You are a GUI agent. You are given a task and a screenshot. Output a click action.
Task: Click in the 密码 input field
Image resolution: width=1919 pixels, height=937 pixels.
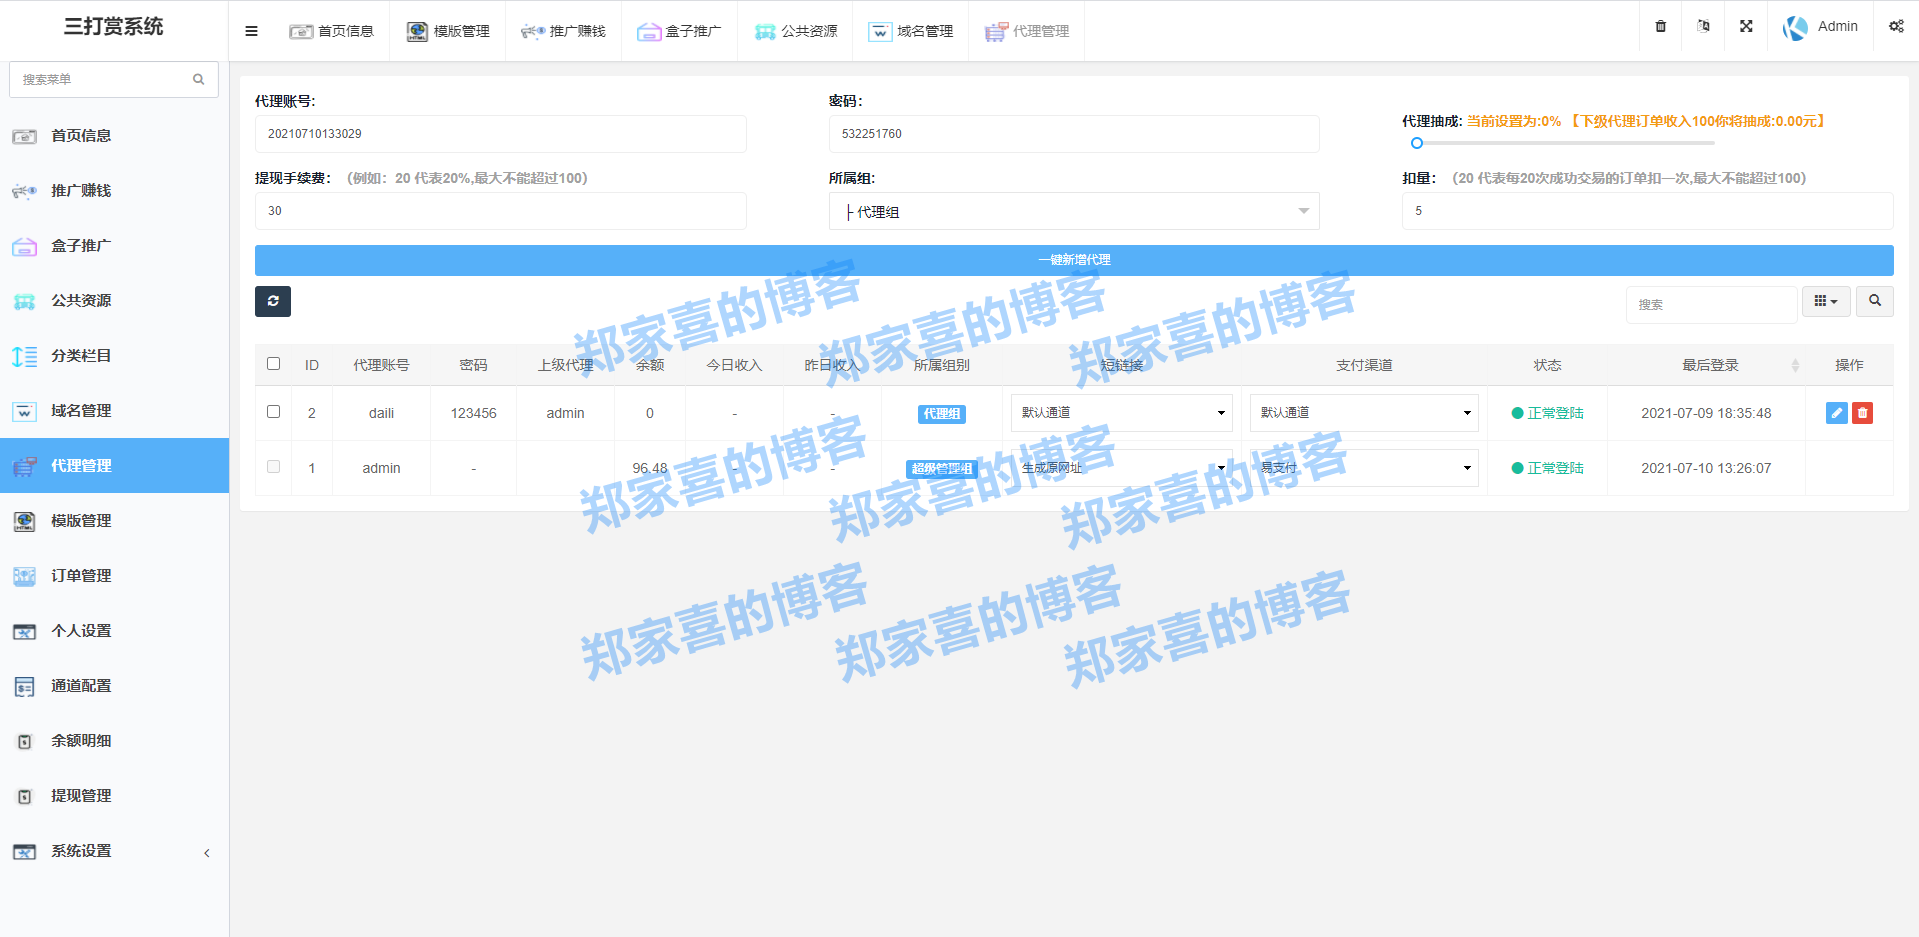(x=1074, y=134)
